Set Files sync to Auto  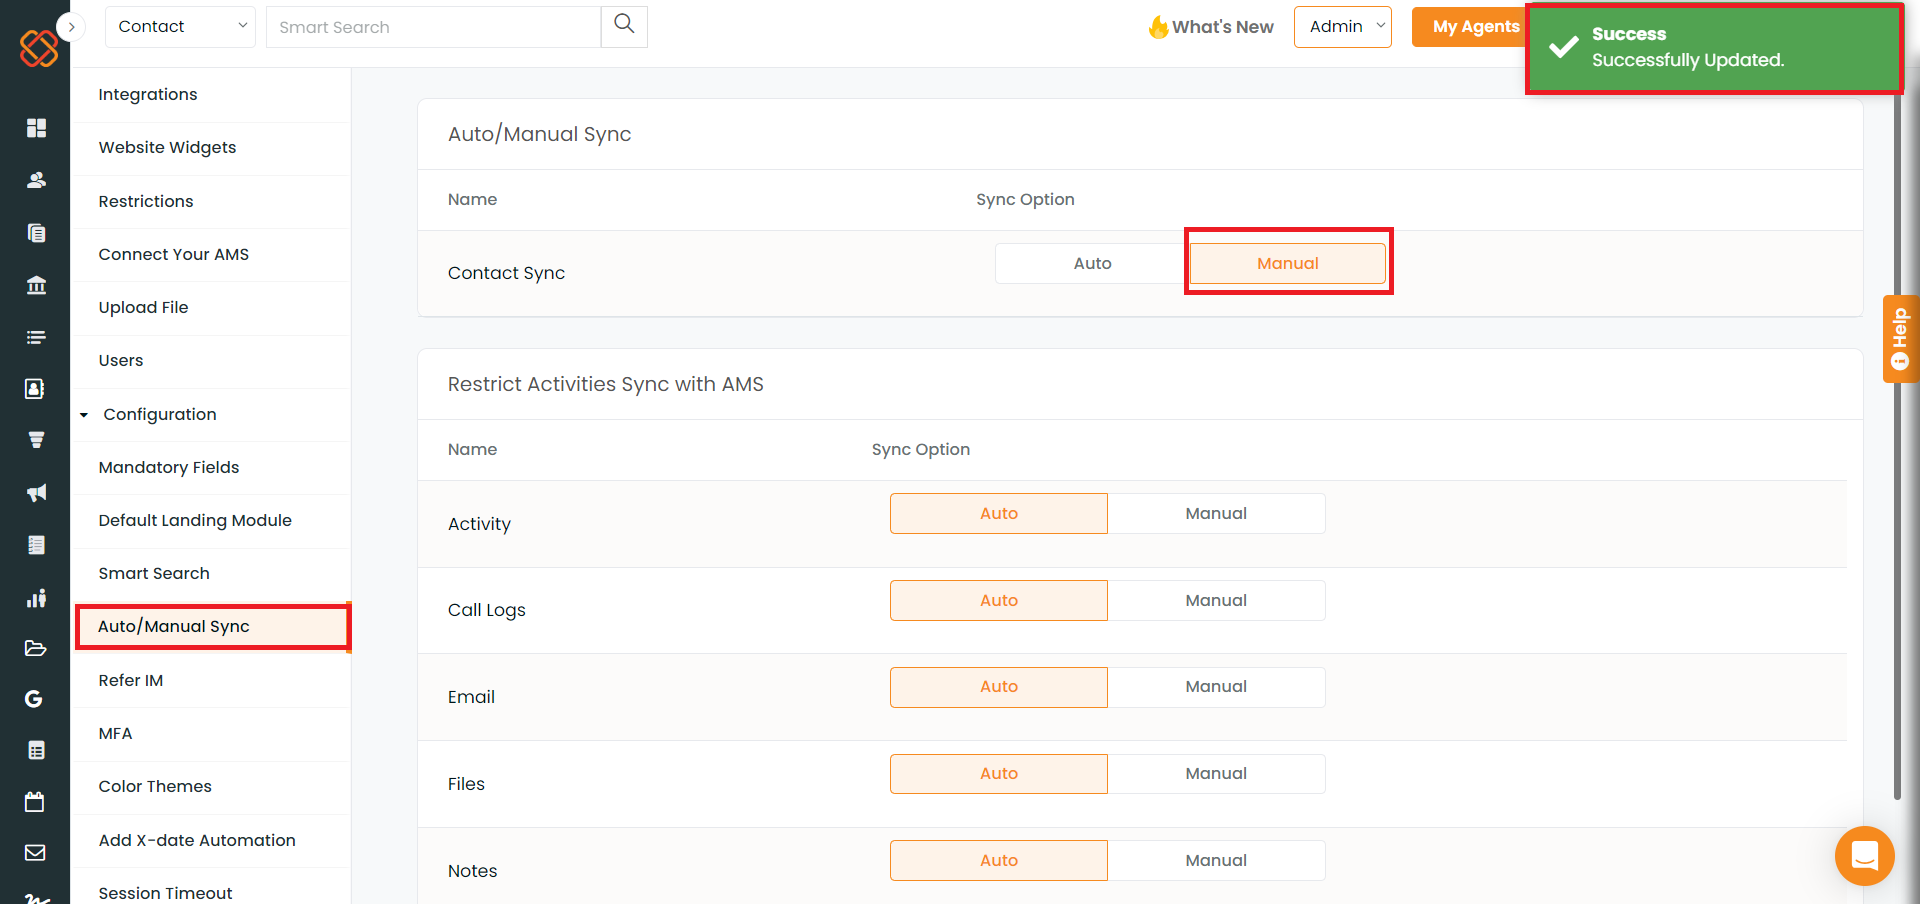point(998,774)
